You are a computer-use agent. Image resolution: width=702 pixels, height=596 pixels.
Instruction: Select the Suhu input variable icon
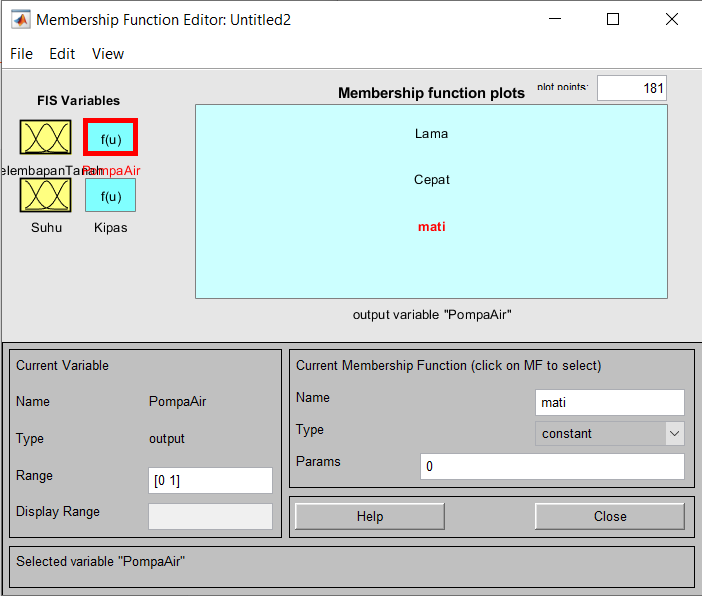tap(45, 195)
